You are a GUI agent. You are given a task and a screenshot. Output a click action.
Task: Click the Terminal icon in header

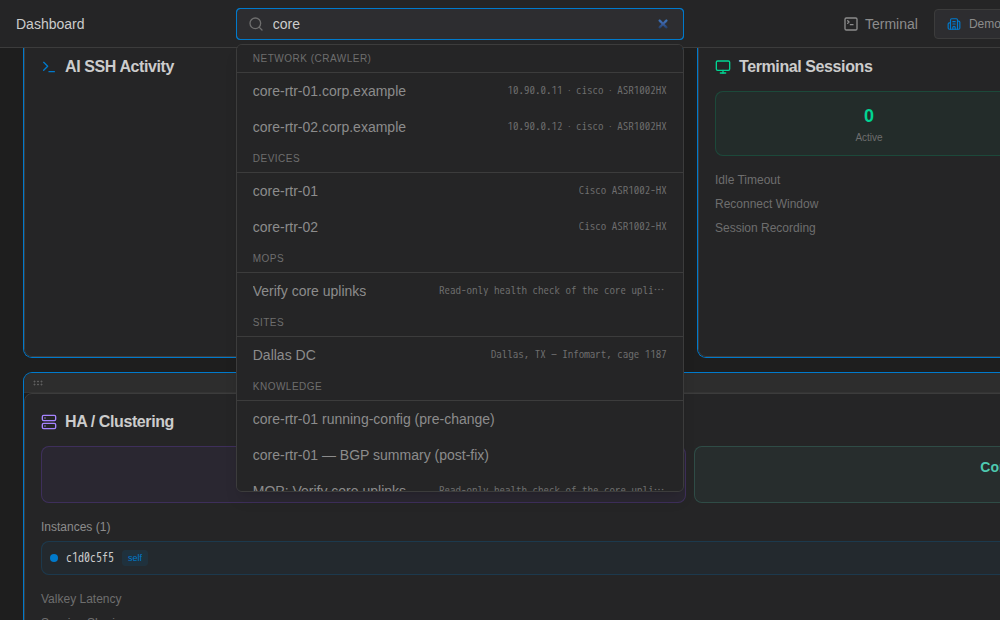click(851, 24)
